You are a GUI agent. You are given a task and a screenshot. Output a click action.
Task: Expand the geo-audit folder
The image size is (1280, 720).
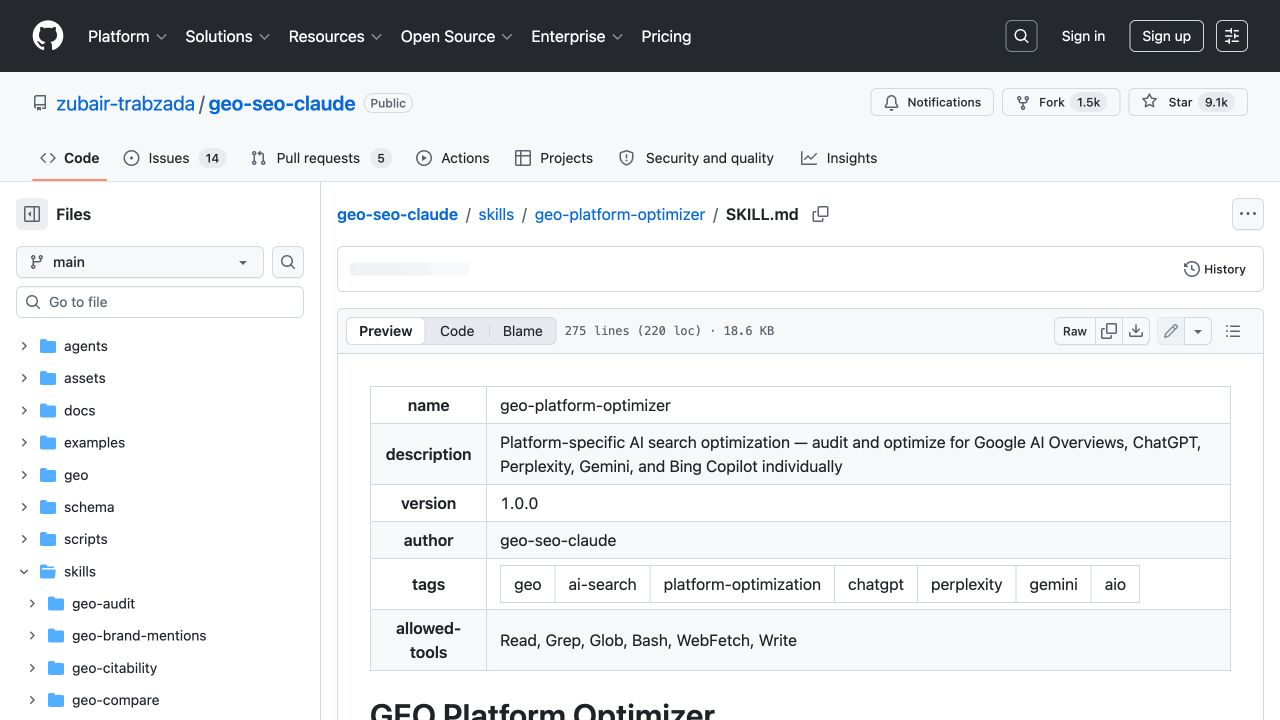tap(32, 603)
